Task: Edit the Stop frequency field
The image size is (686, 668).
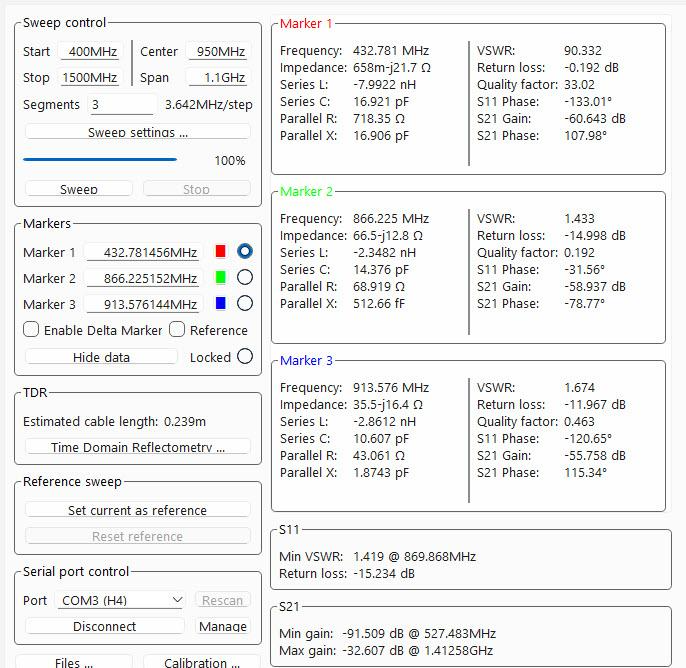Action: point(89,78)
